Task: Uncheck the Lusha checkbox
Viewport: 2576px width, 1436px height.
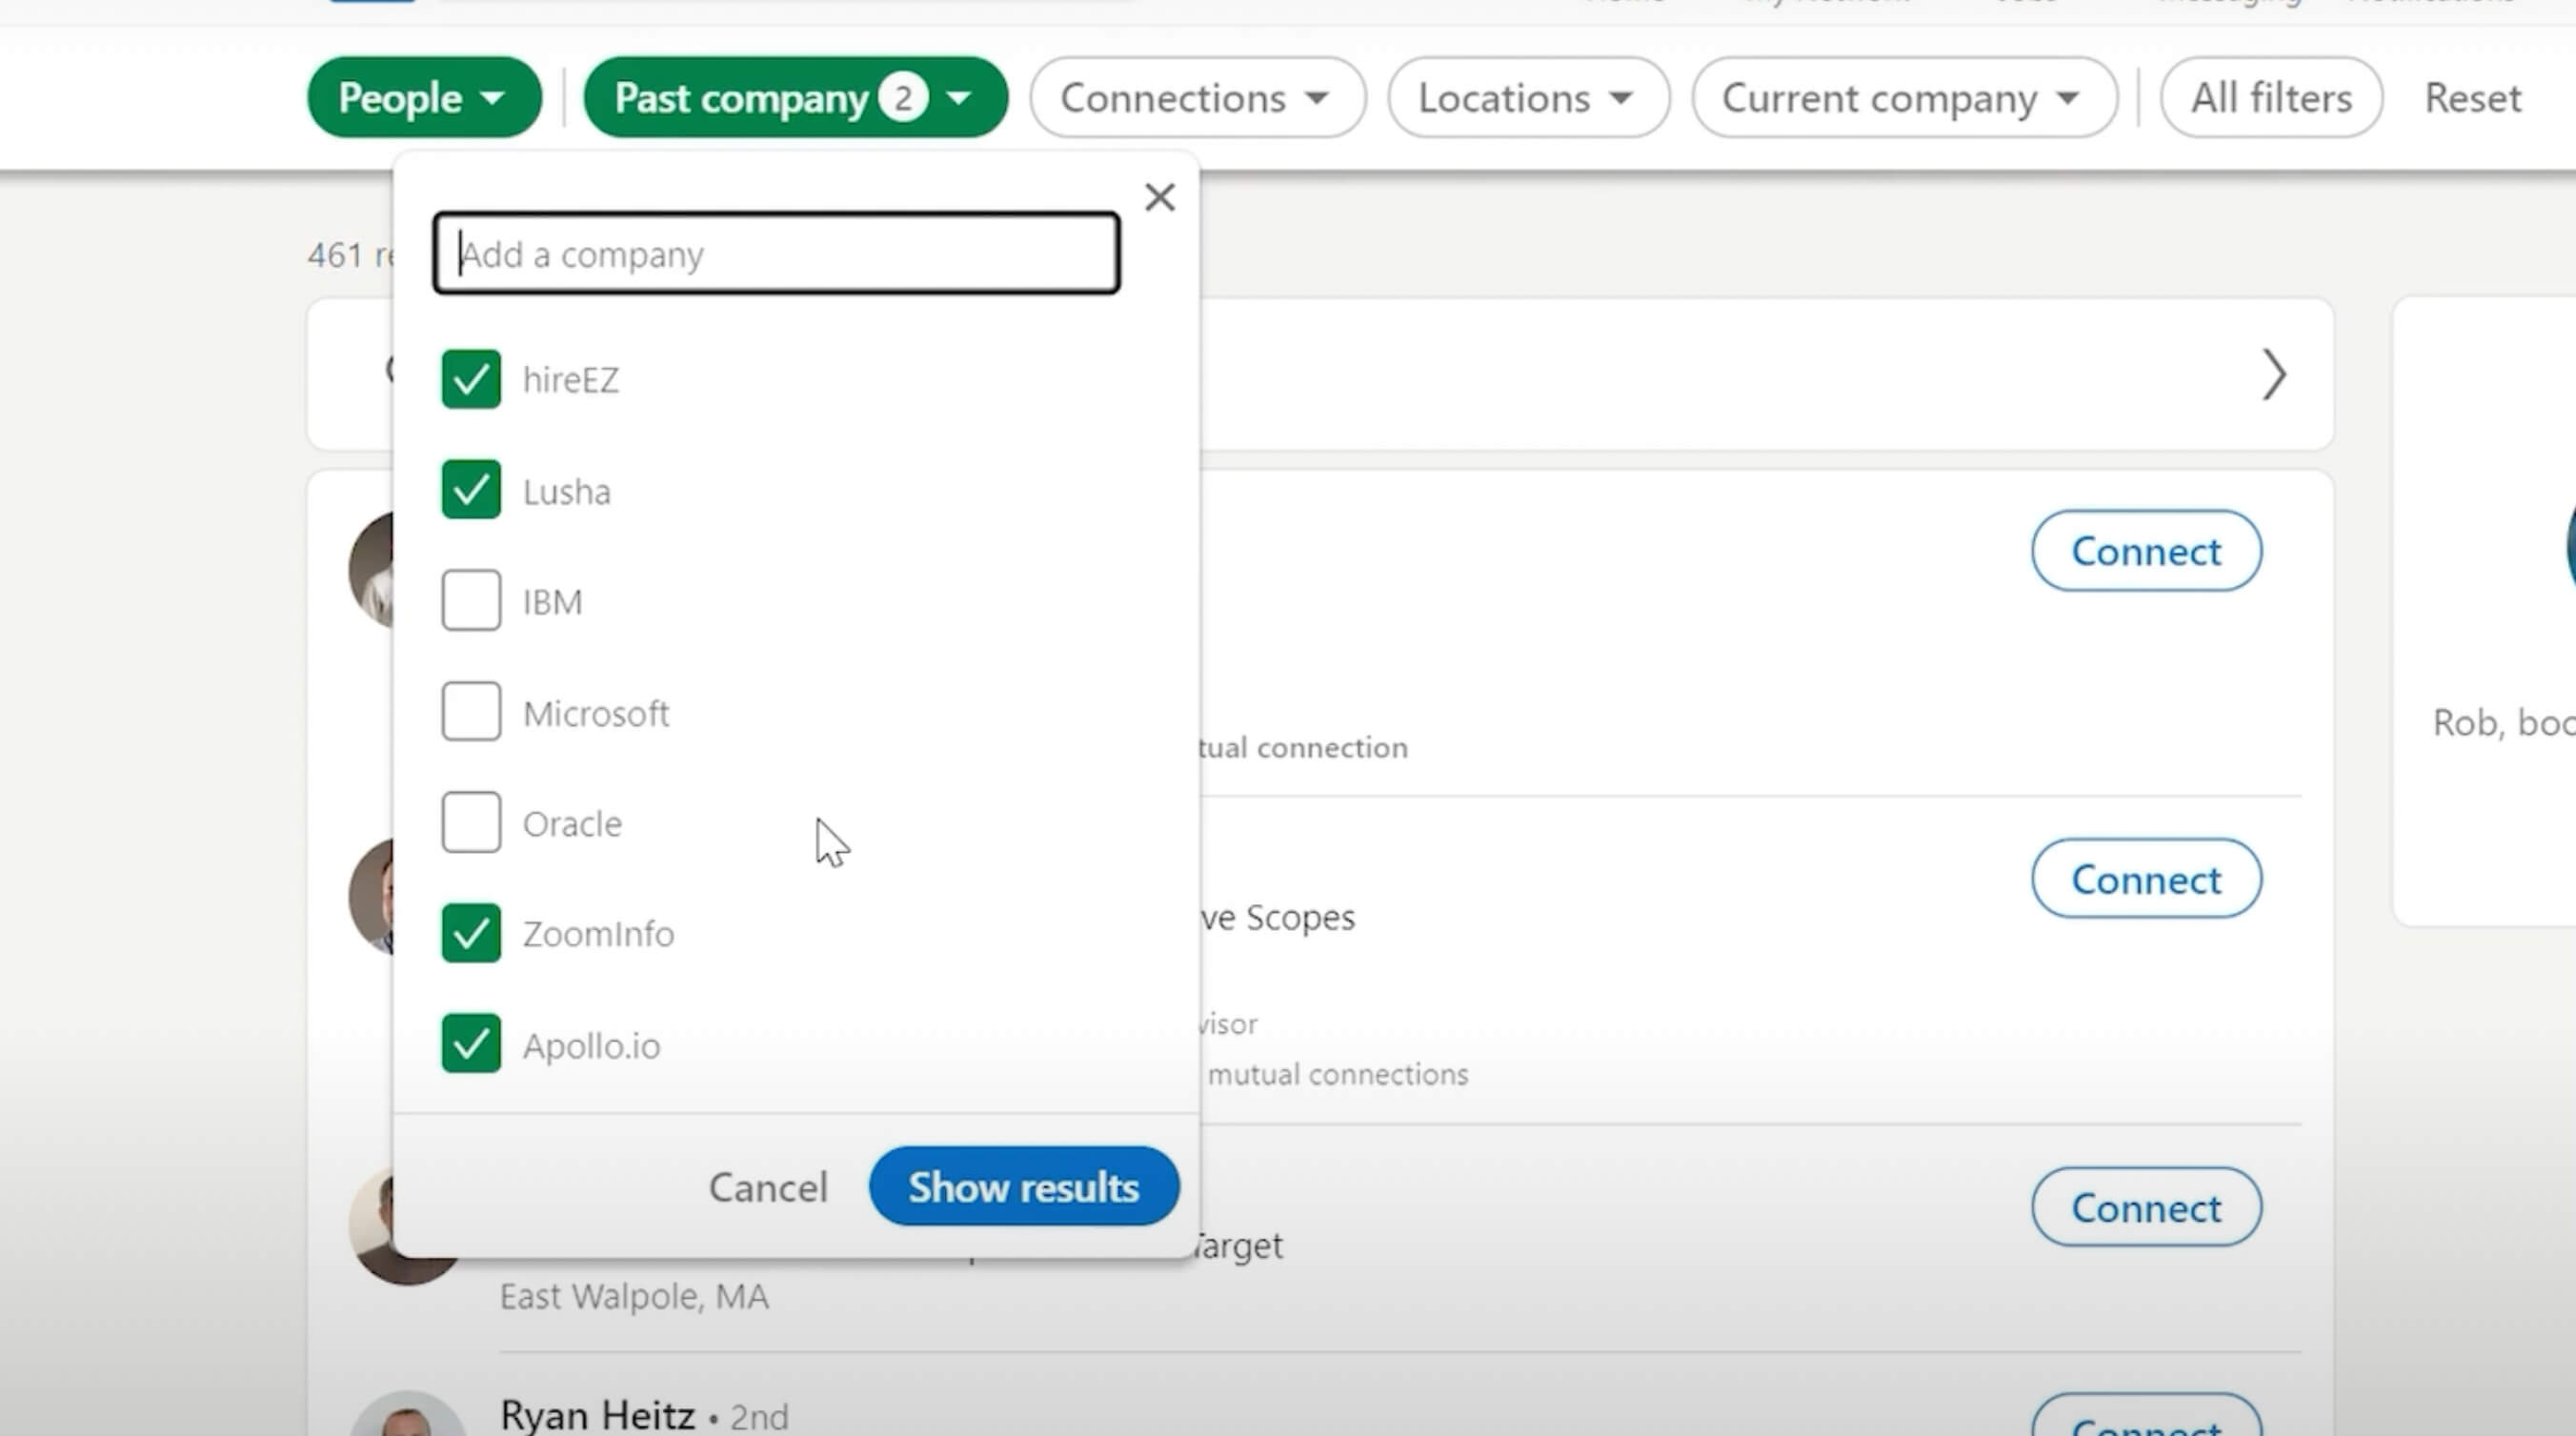Action: pos(471,490)
